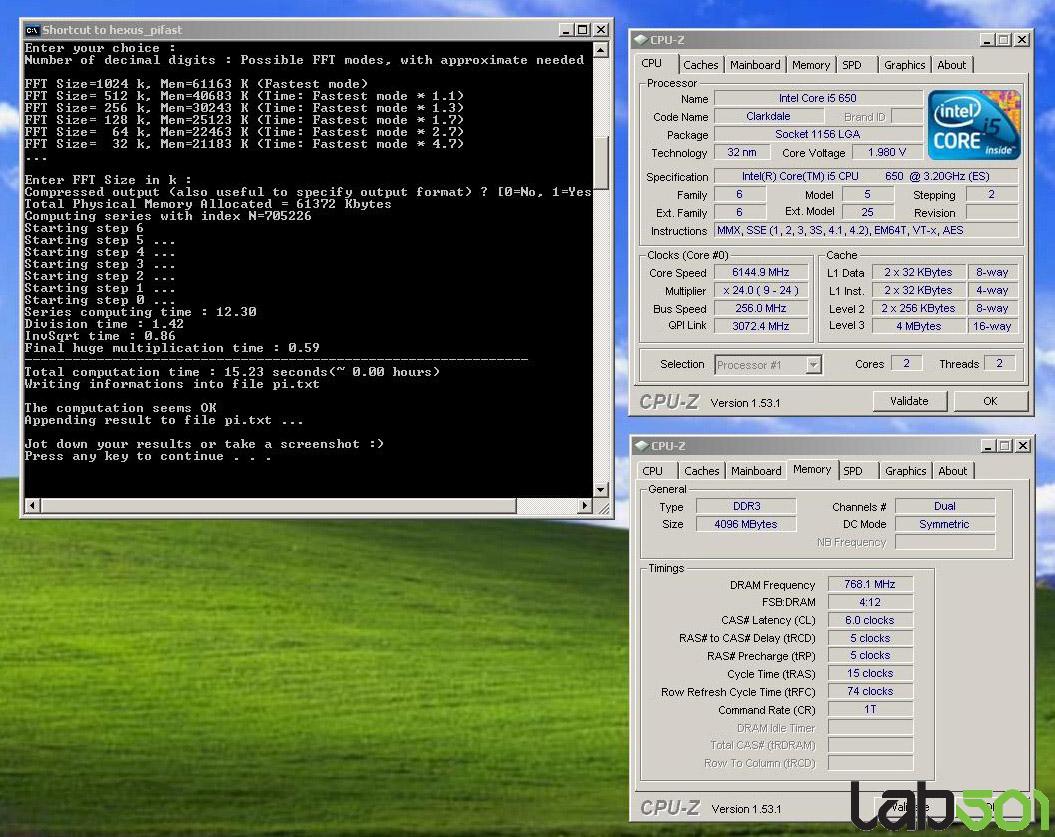
Task: Select Caches tab in bottom CPU-Z window
Action: [x=702, y=471]
